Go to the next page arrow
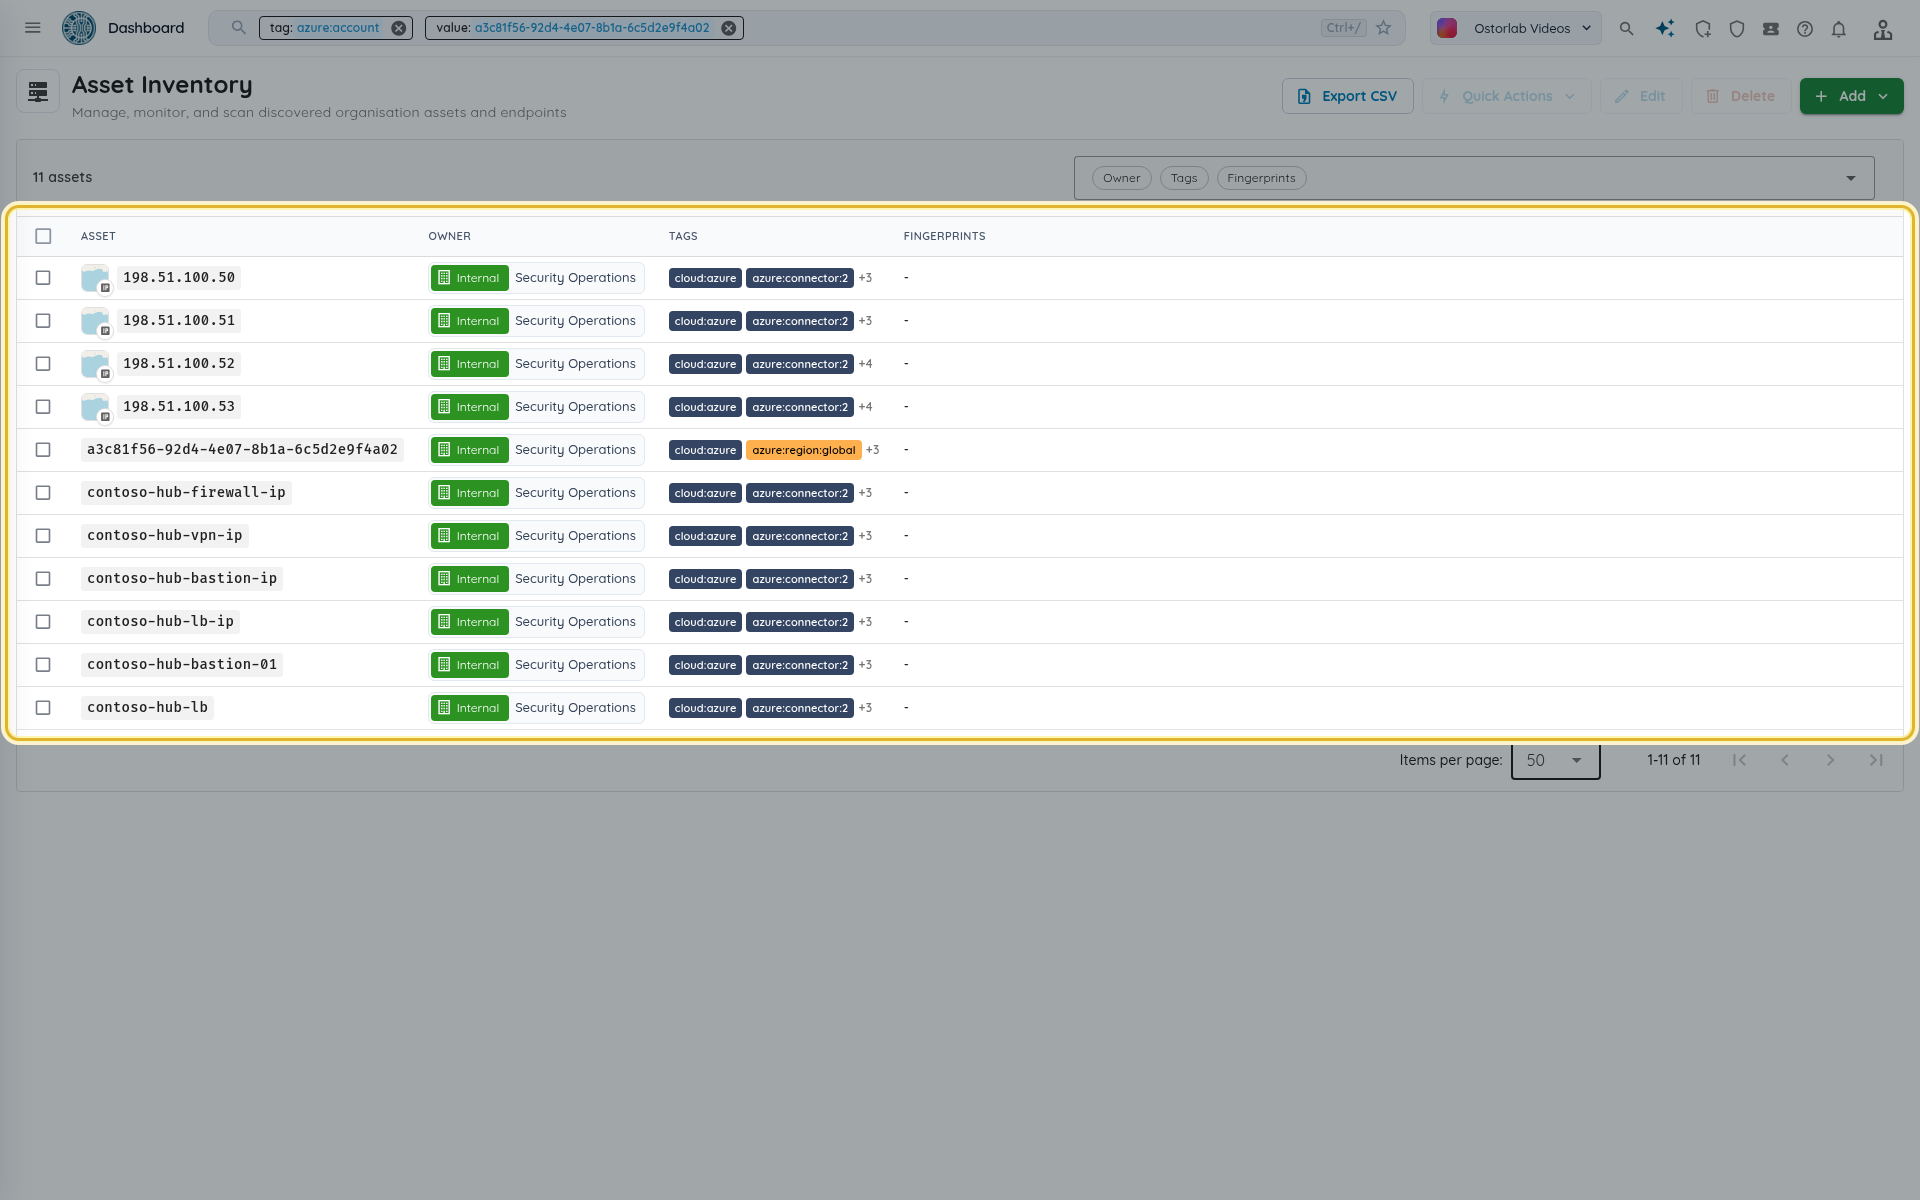The width and height of the screenshot is (1920, 1200). (1830, 760)
